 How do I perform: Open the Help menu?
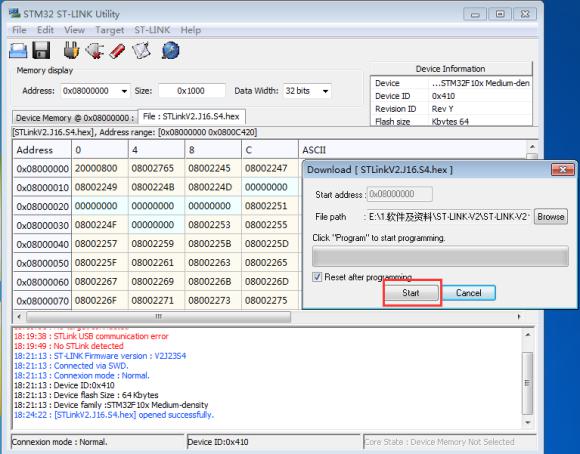pyautogui.click(x=190, y=30)
